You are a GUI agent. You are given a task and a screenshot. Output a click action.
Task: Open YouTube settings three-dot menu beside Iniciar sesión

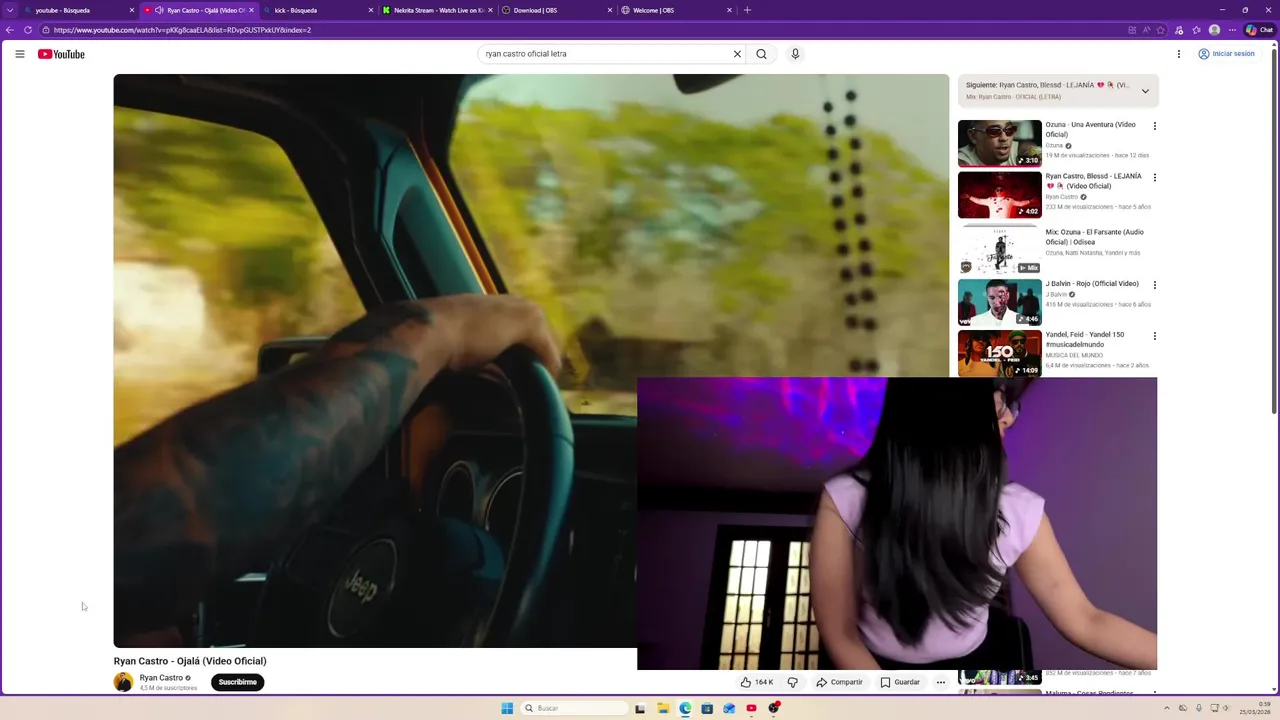coord(1178,54)
